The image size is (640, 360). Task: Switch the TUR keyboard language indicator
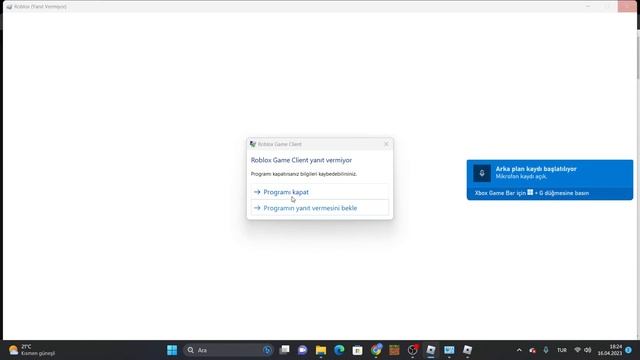562,350
